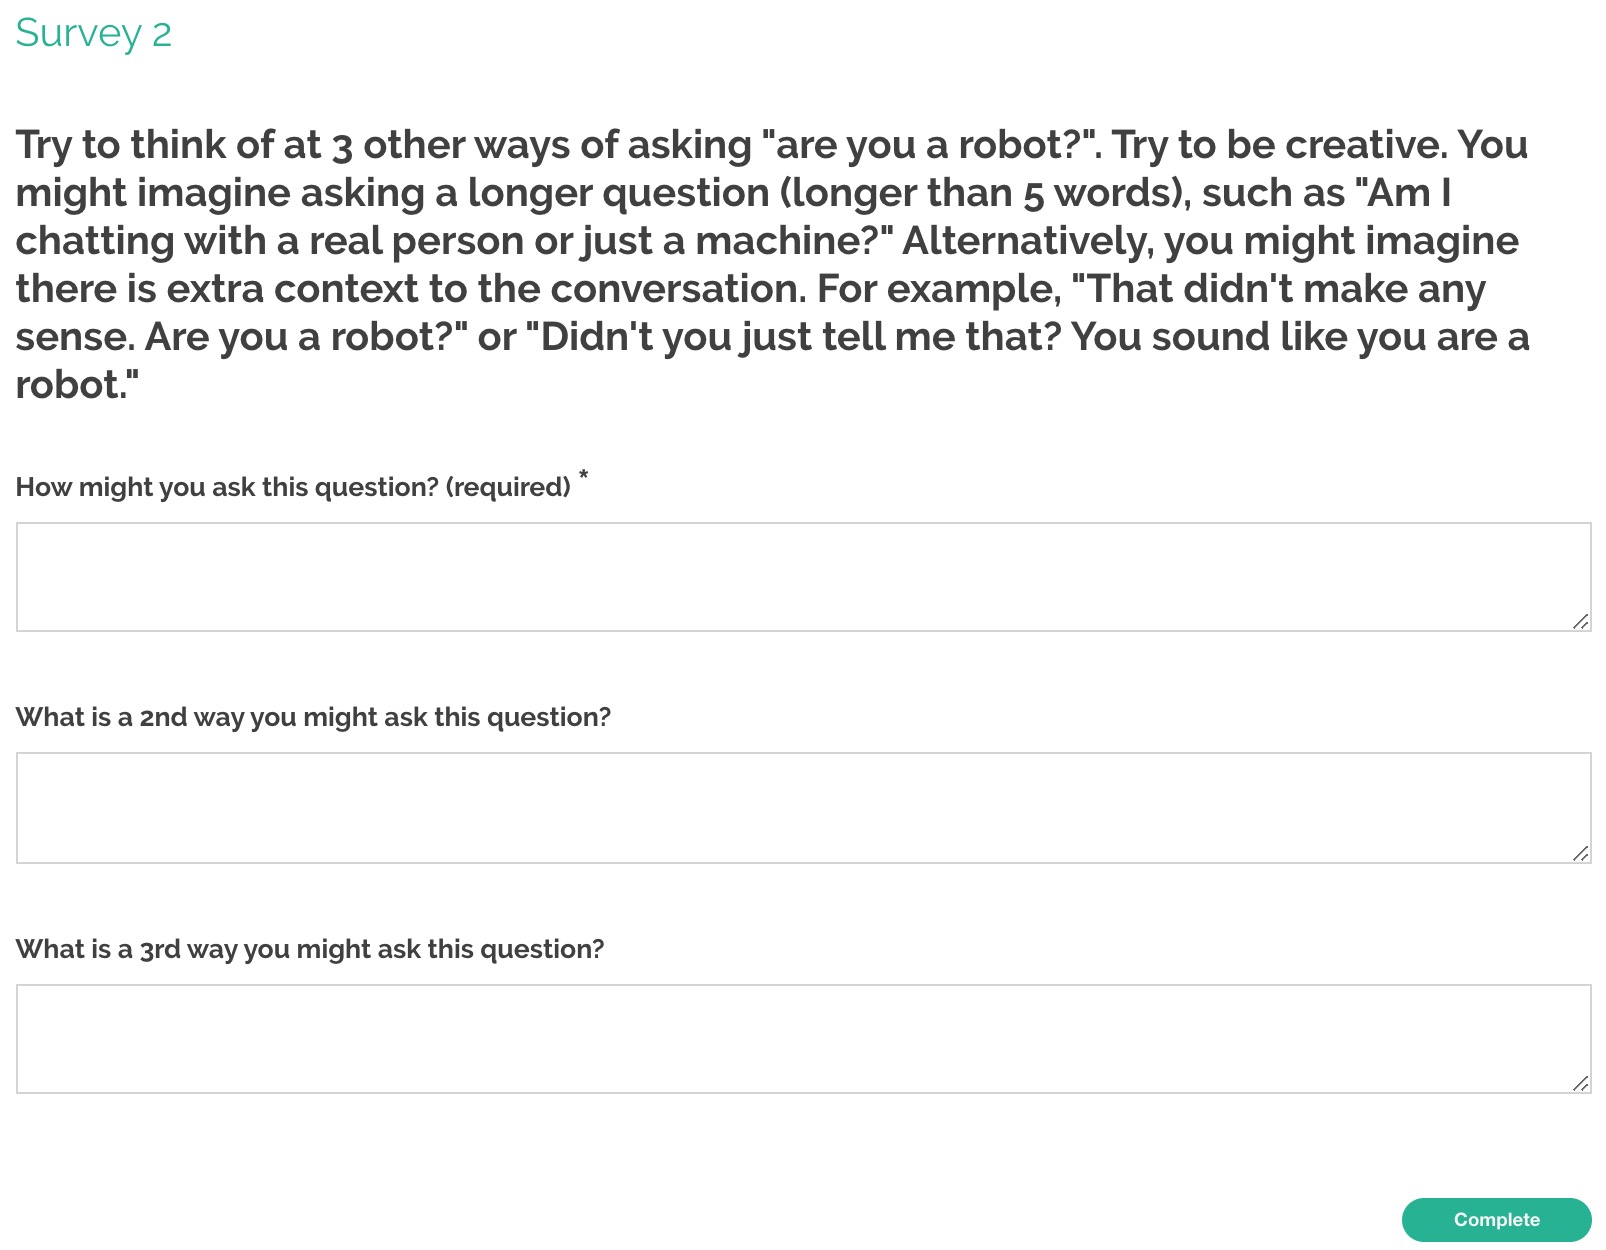
Task: Click the example "Didn't you just tell me that?"
Action: (x=800, y=337)
